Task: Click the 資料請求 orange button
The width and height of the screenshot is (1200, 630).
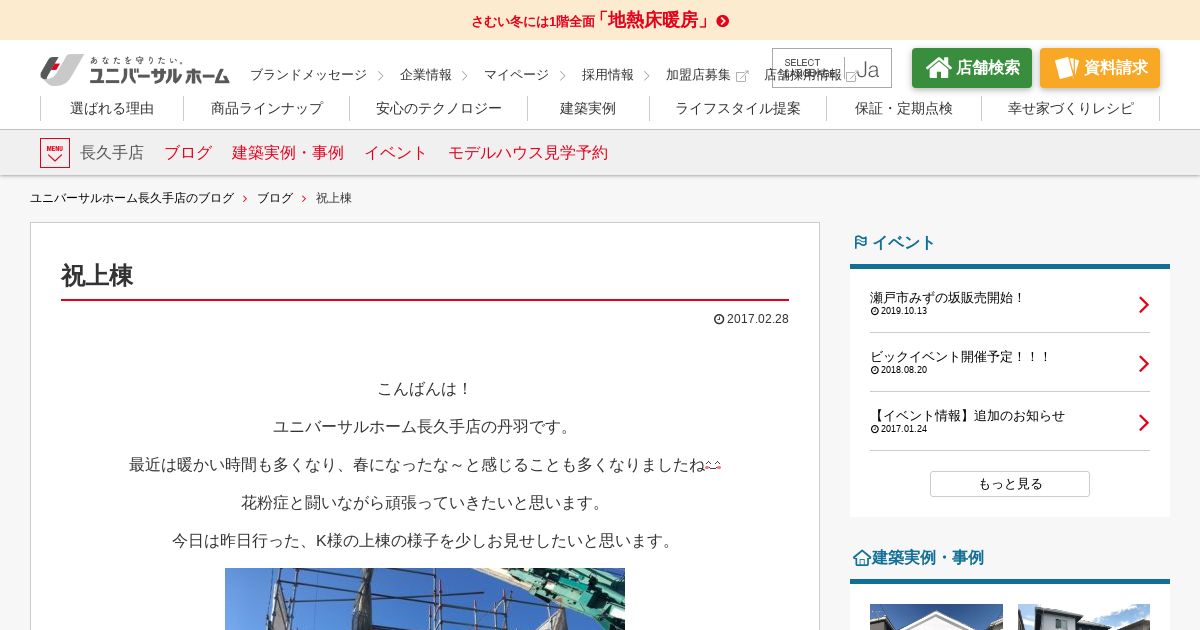Action: pyautogui.click(x=1100, y=68)
